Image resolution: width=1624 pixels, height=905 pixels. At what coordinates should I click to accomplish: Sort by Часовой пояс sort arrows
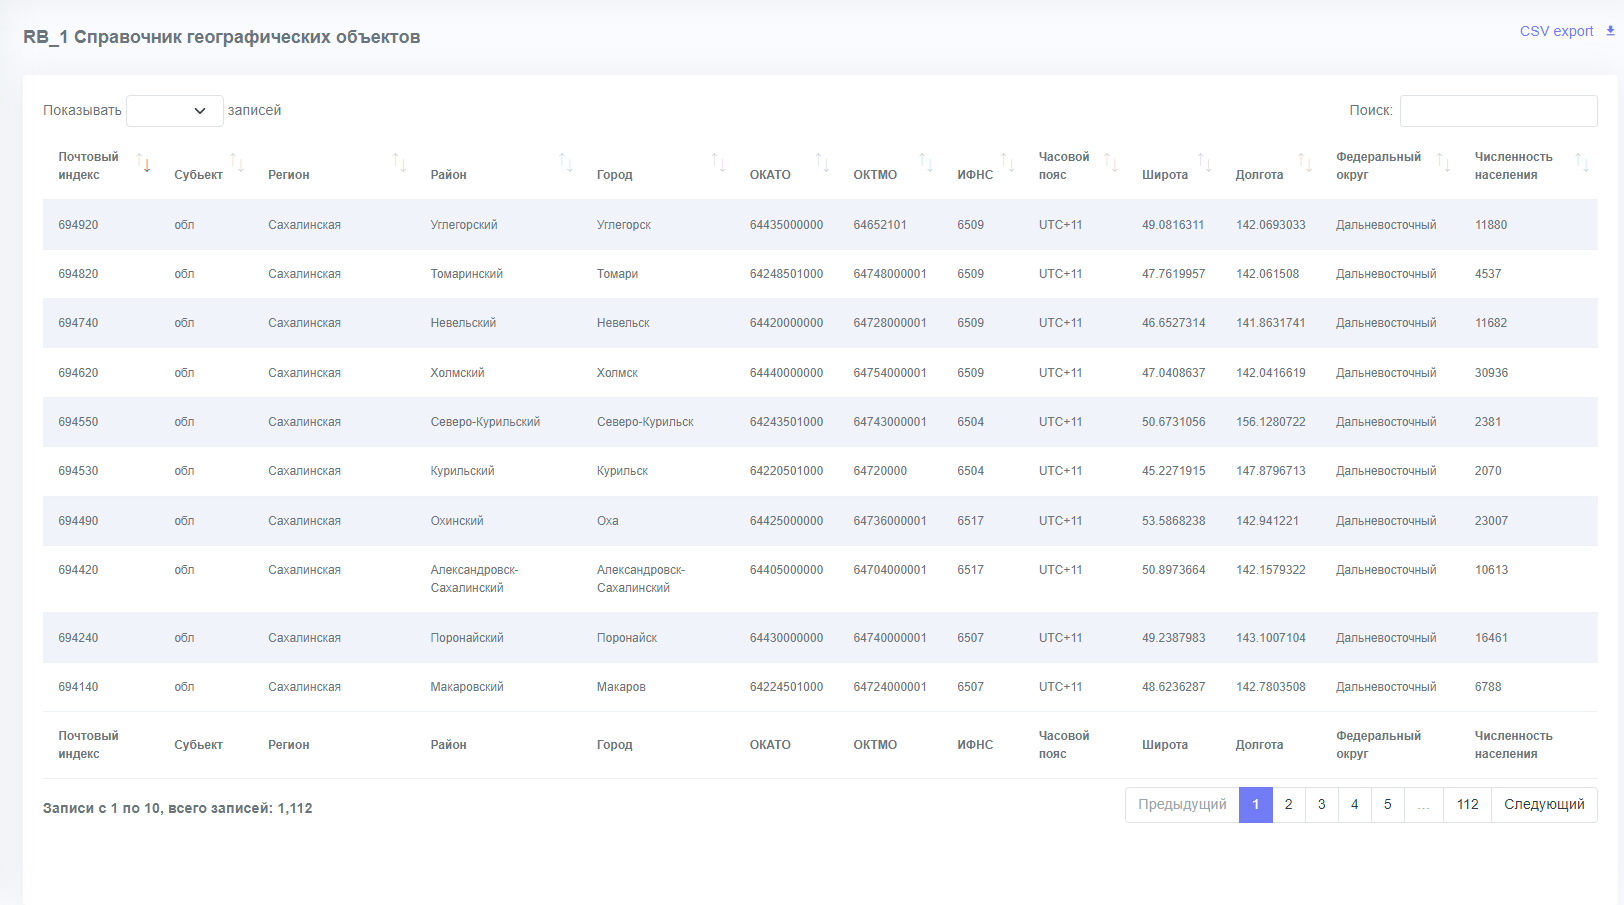(1110, 163)
